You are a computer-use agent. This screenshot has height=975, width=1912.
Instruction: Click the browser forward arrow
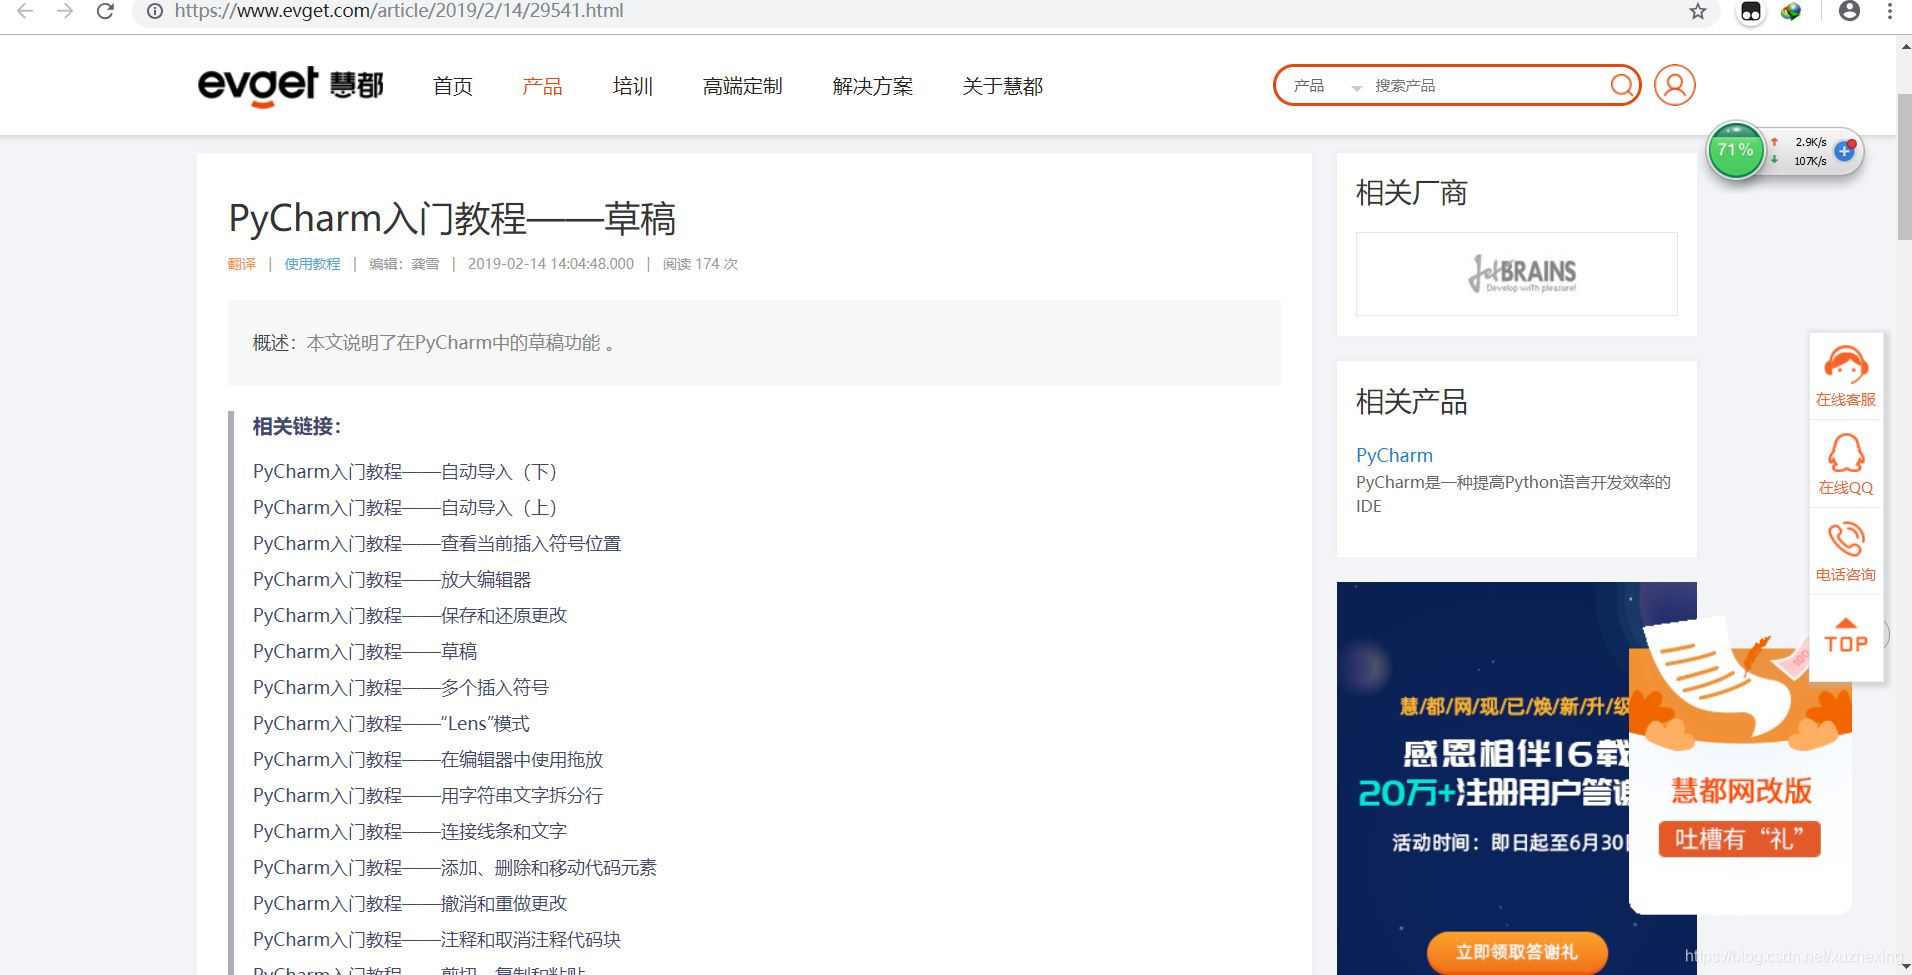coord(65,12)
